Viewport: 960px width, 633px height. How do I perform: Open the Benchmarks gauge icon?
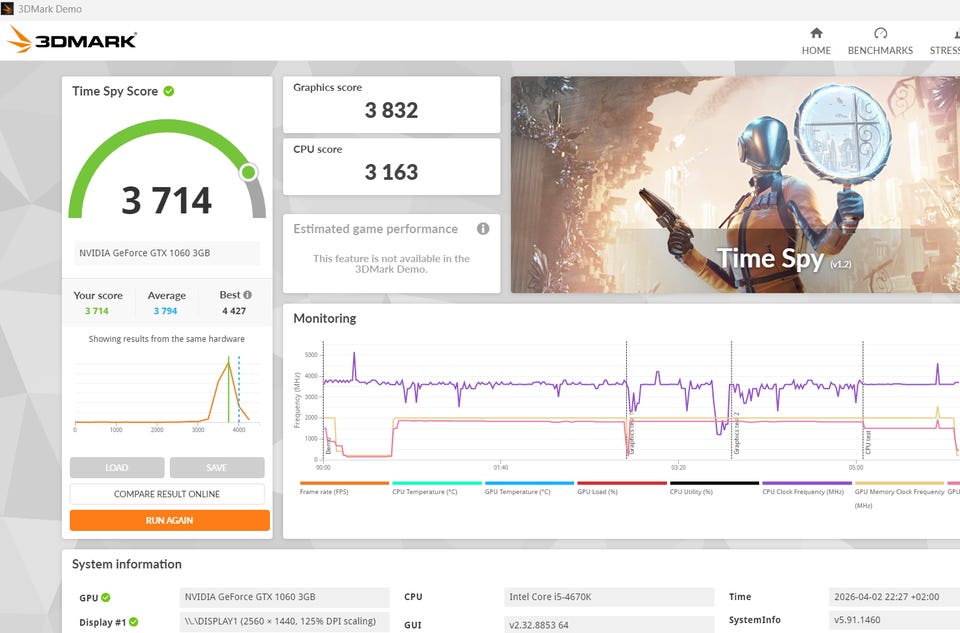pyautogui.click(x=880, y=33)
